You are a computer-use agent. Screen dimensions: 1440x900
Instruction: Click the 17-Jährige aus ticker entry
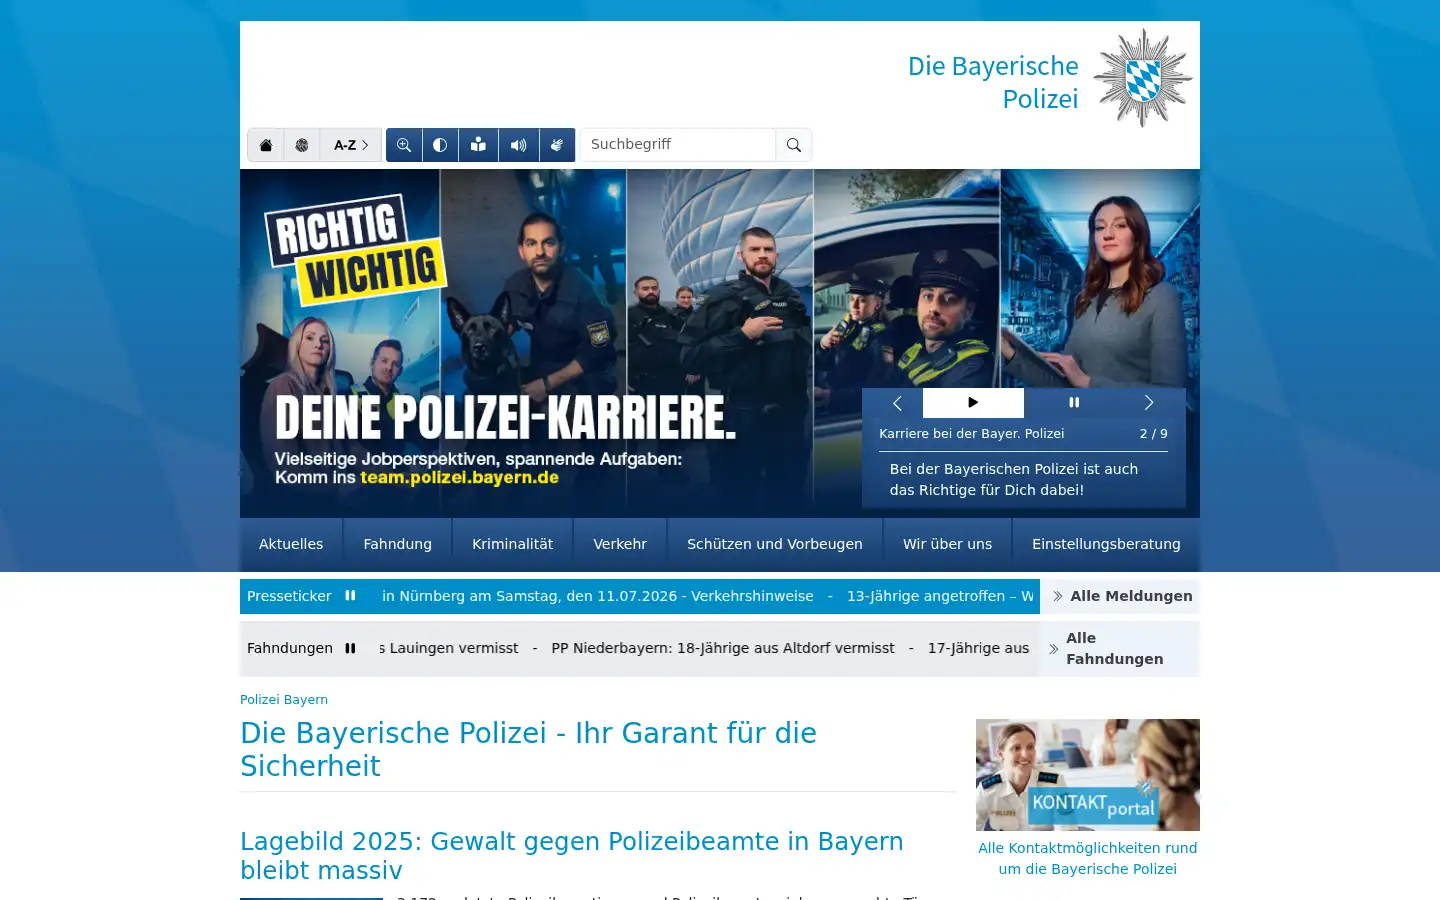coord(978,648)
